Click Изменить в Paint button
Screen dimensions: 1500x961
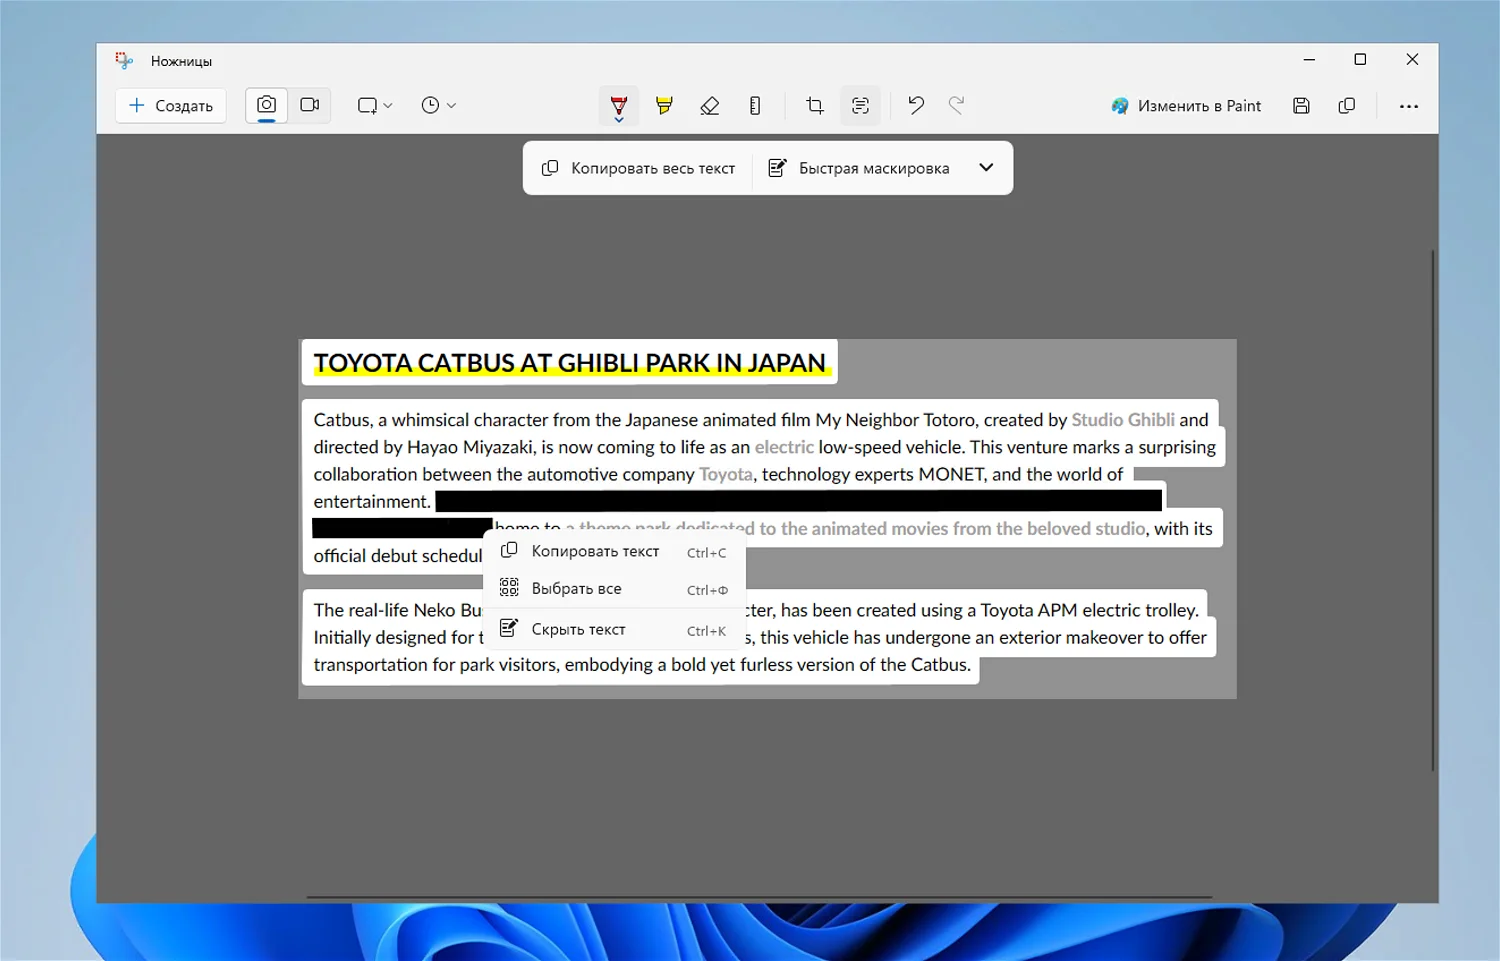click(x=1186, y=106)
